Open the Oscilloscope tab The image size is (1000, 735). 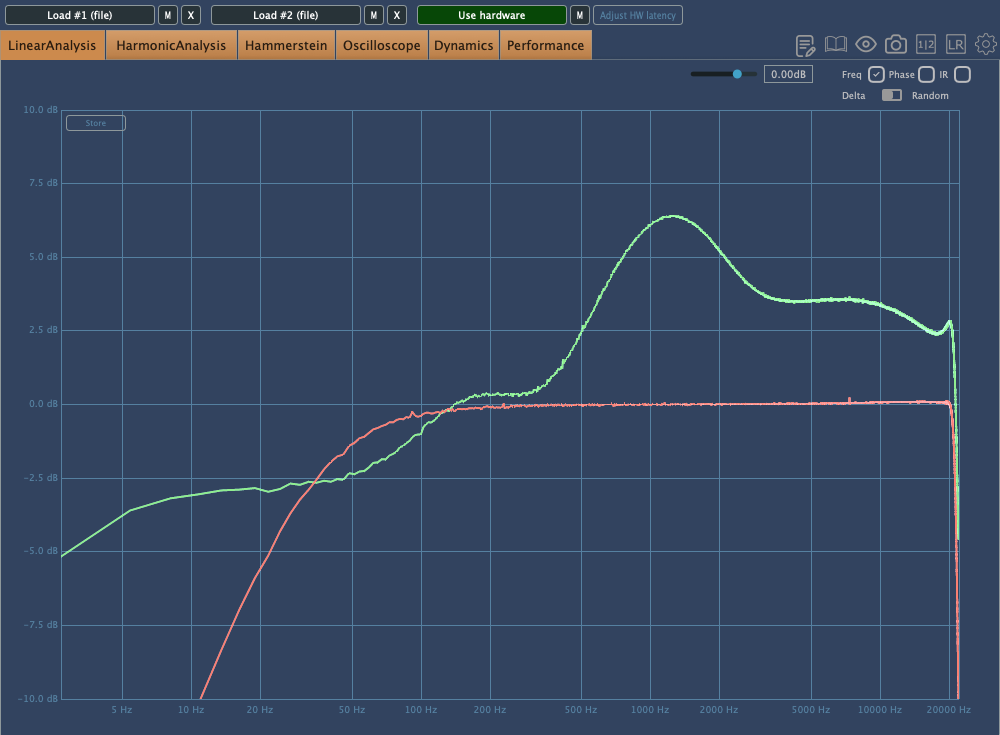click(382, 45)
